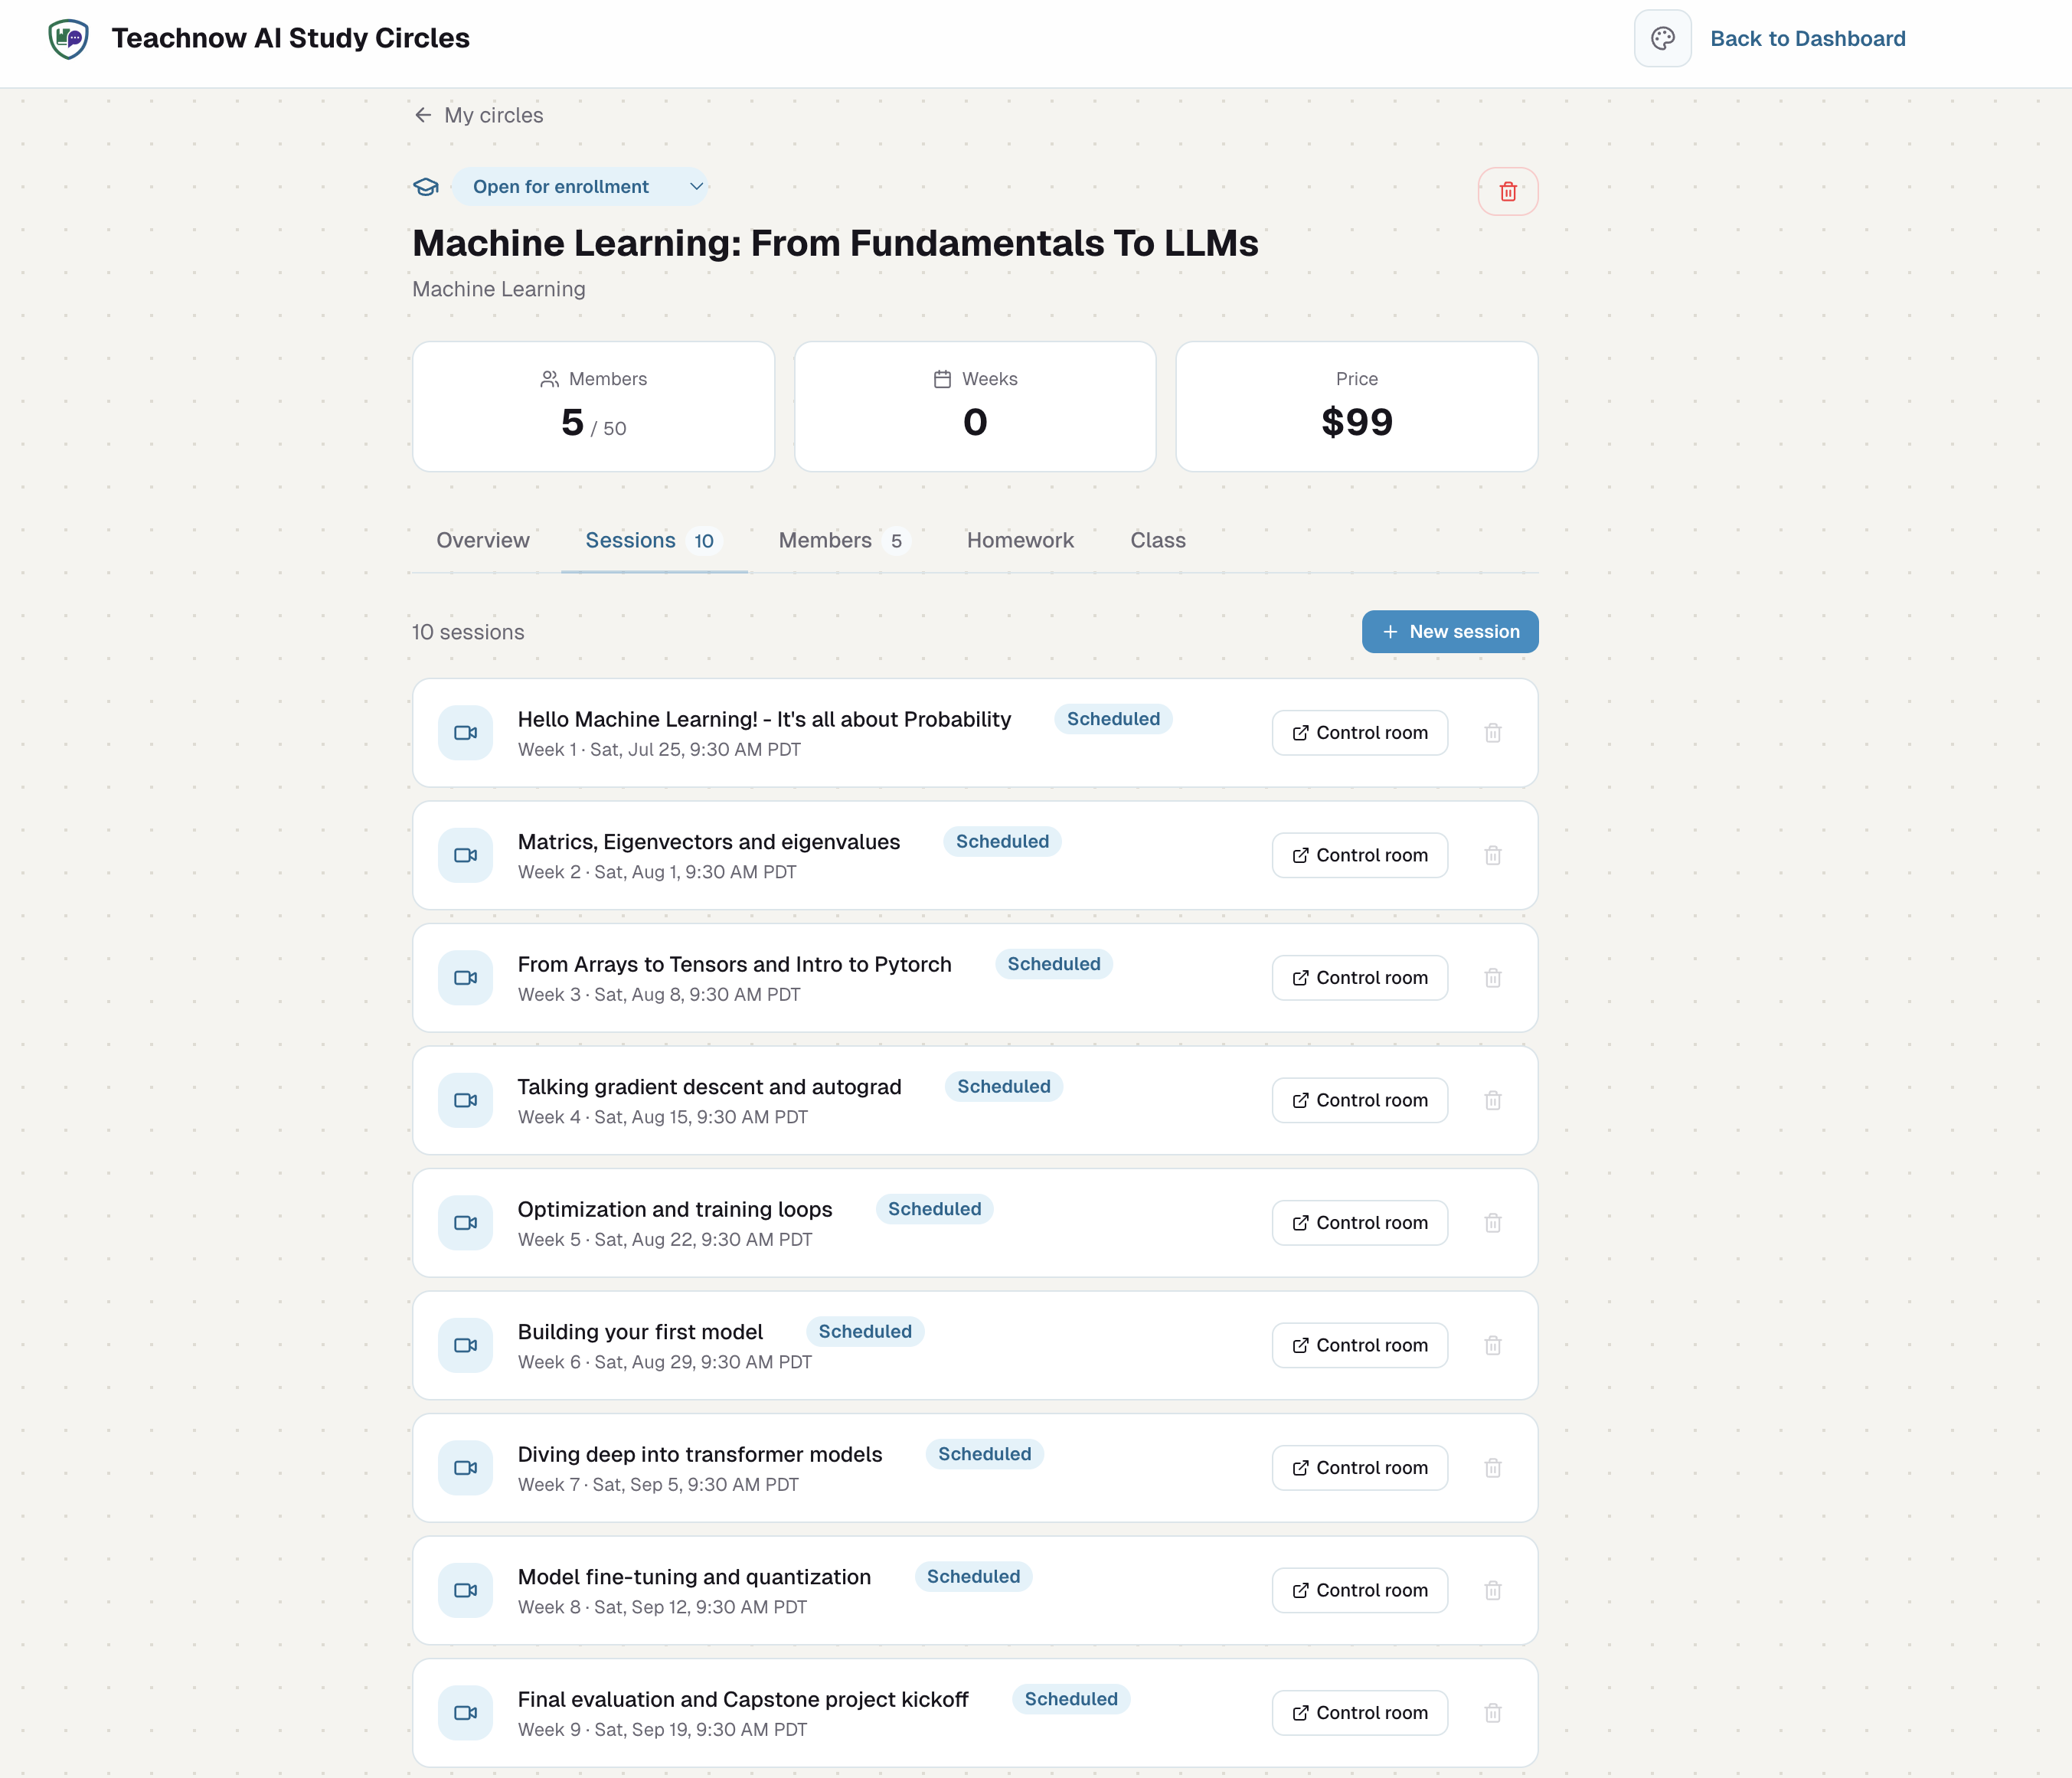Click the red delete circle trash icon
This screenshot has width=2072, height=1778.
point(1508,191)
